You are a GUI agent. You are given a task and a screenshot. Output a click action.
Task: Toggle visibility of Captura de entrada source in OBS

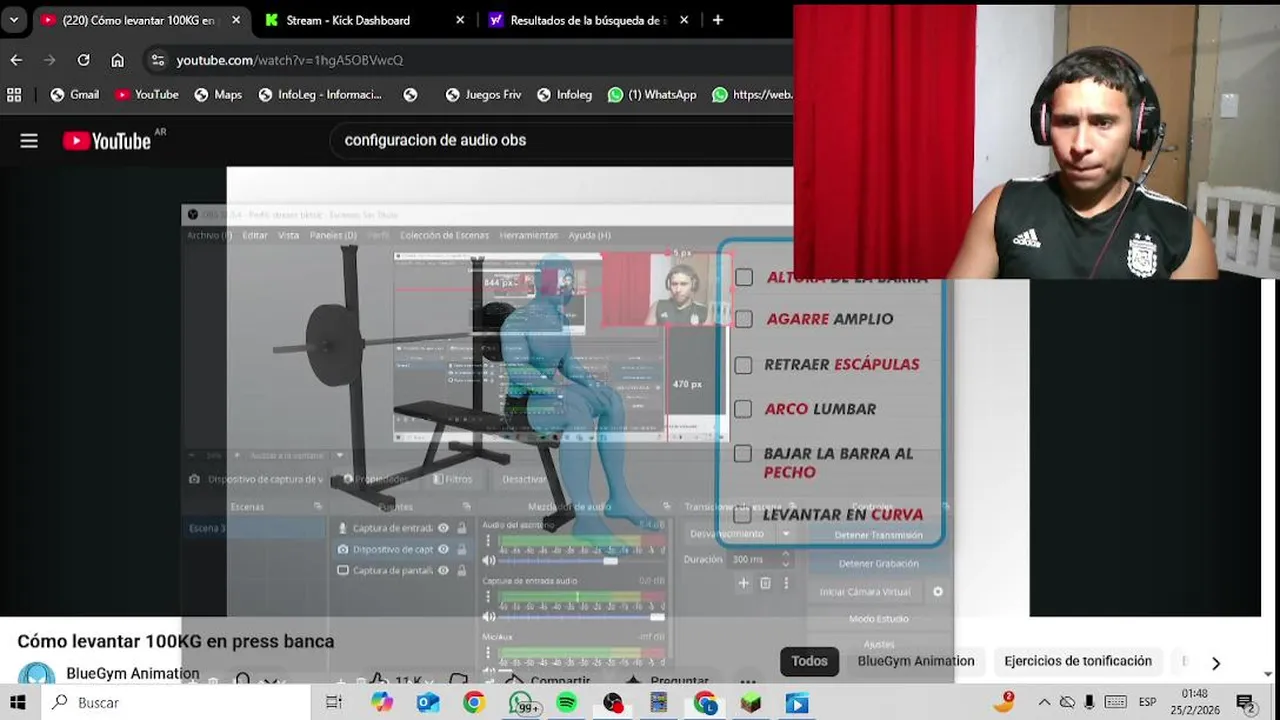(x=443, y=528)
